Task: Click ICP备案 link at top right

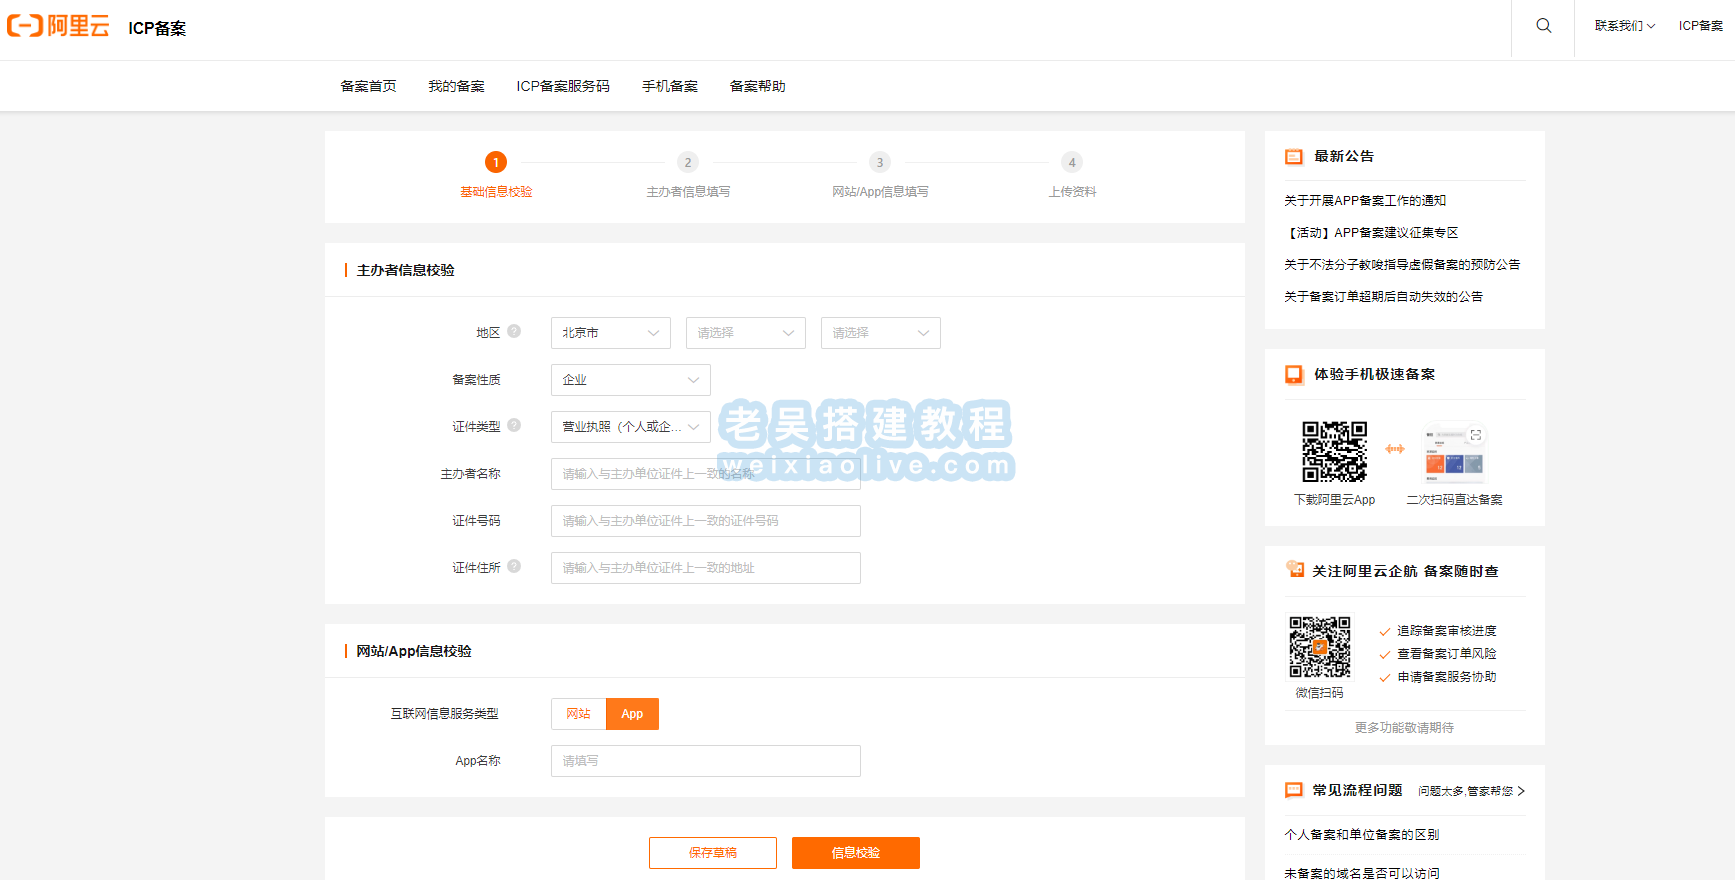Action: click(1701, 26)
